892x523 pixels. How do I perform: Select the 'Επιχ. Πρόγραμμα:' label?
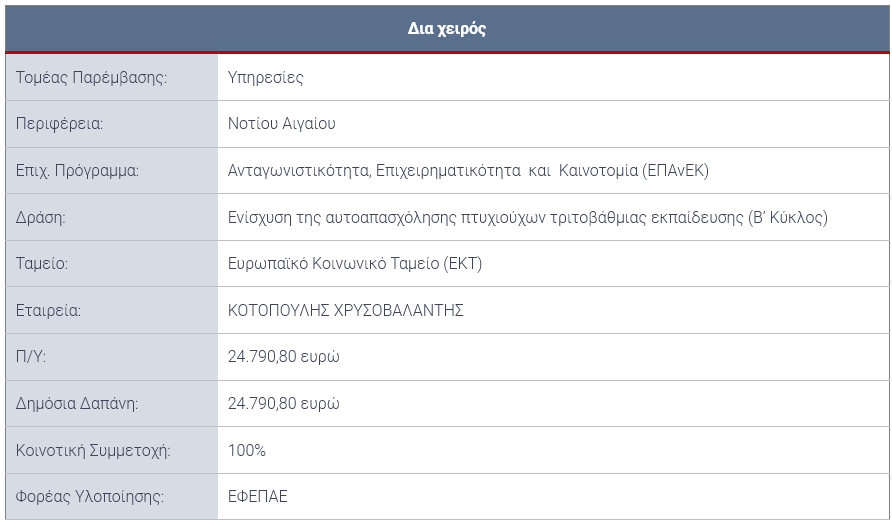pos(77,171)
